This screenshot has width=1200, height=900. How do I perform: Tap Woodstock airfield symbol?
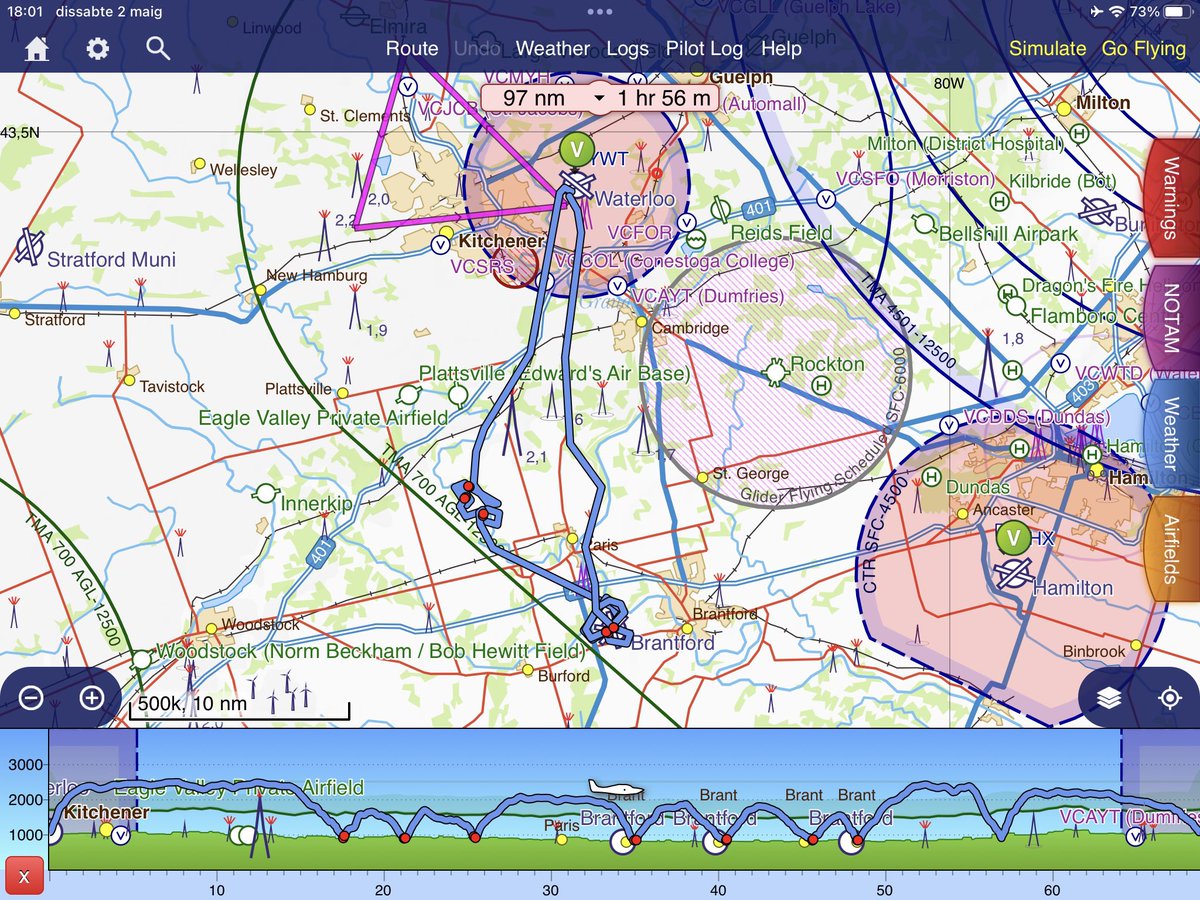point(141,660)
